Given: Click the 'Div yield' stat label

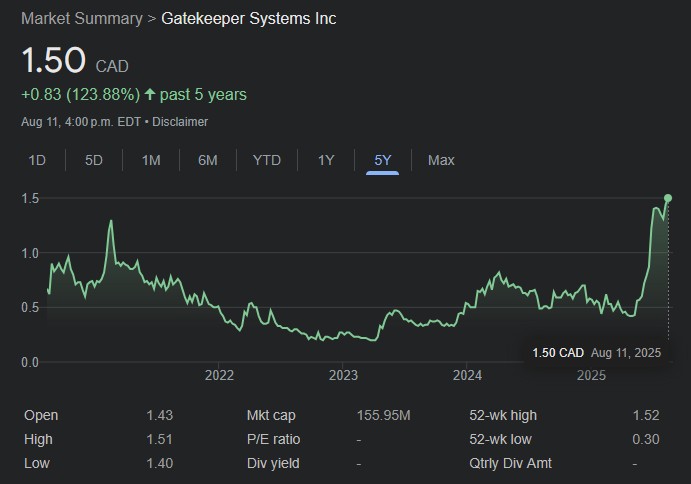Looking at the screenshot, I should click(273, 463).
